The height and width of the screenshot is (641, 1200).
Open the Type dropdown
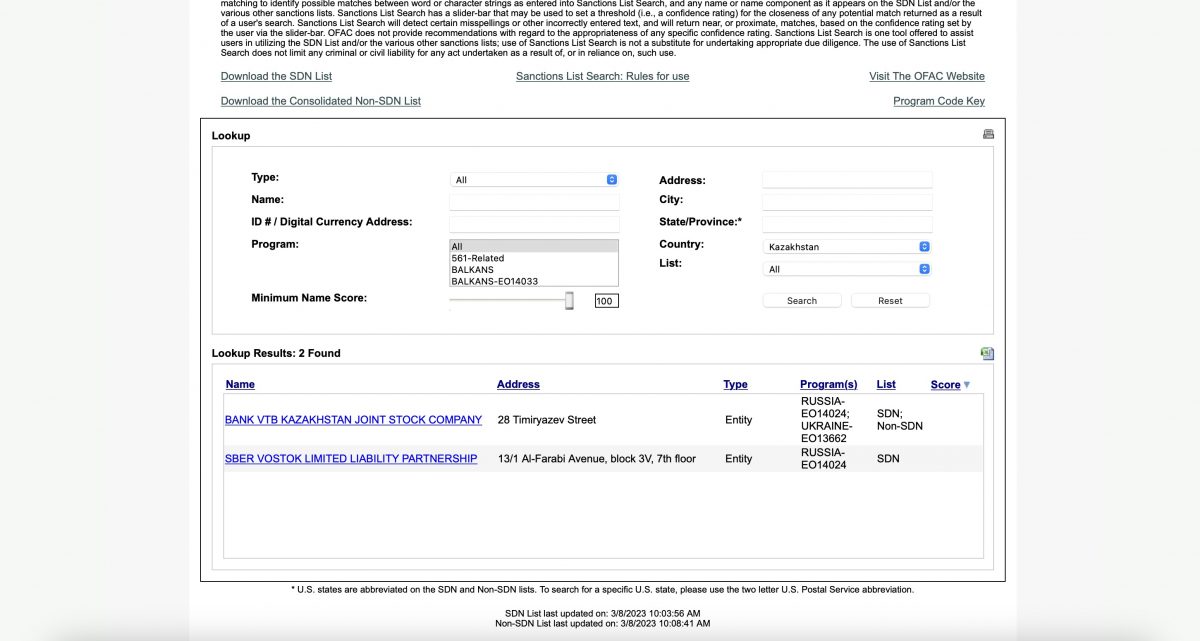534,180
